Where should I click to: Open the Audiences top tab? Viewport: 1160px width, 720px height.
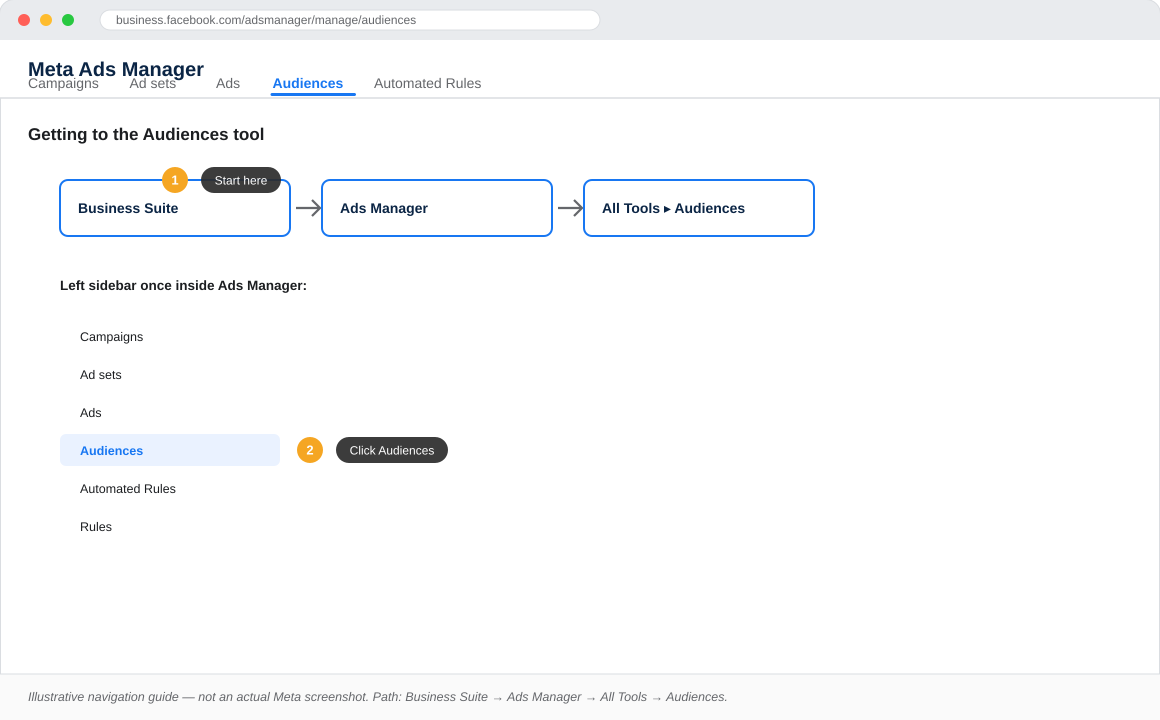tap(308, 84)
